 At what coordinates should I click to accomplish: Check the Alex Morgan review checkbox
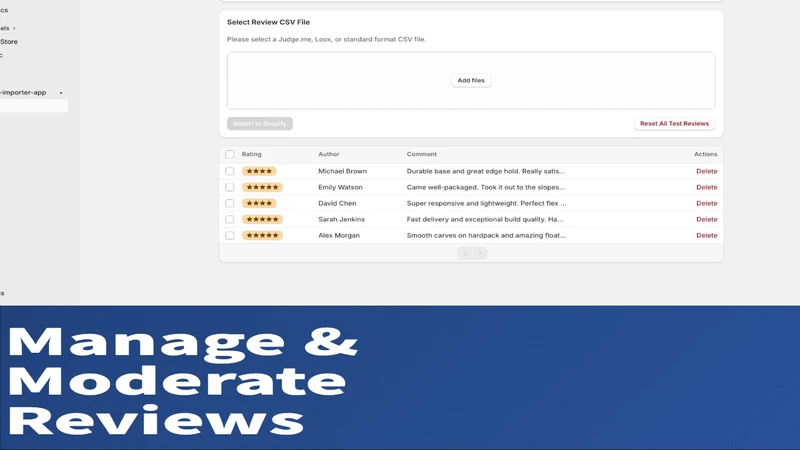coord(230,236)
